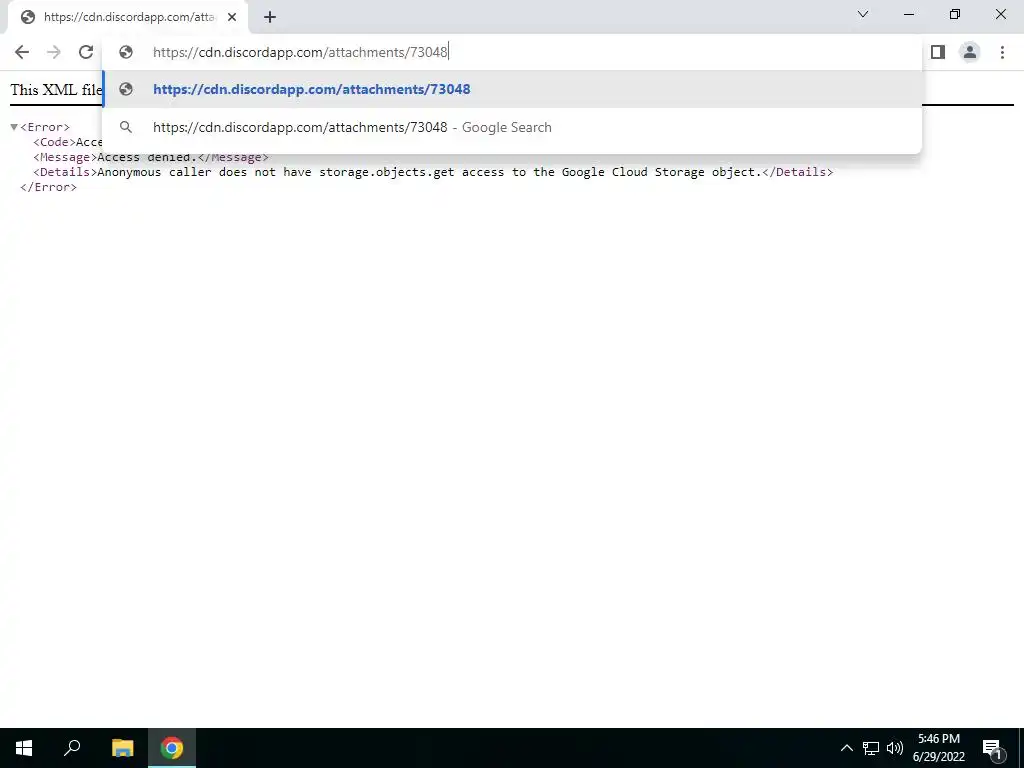
Task: Go back to the previous page
Action: pos(22,52)
